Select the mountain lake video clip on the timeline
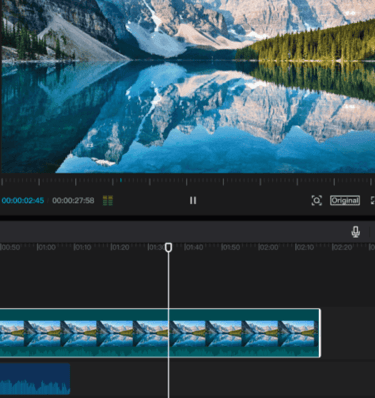The image size is (375, 398). coord(160,333)
